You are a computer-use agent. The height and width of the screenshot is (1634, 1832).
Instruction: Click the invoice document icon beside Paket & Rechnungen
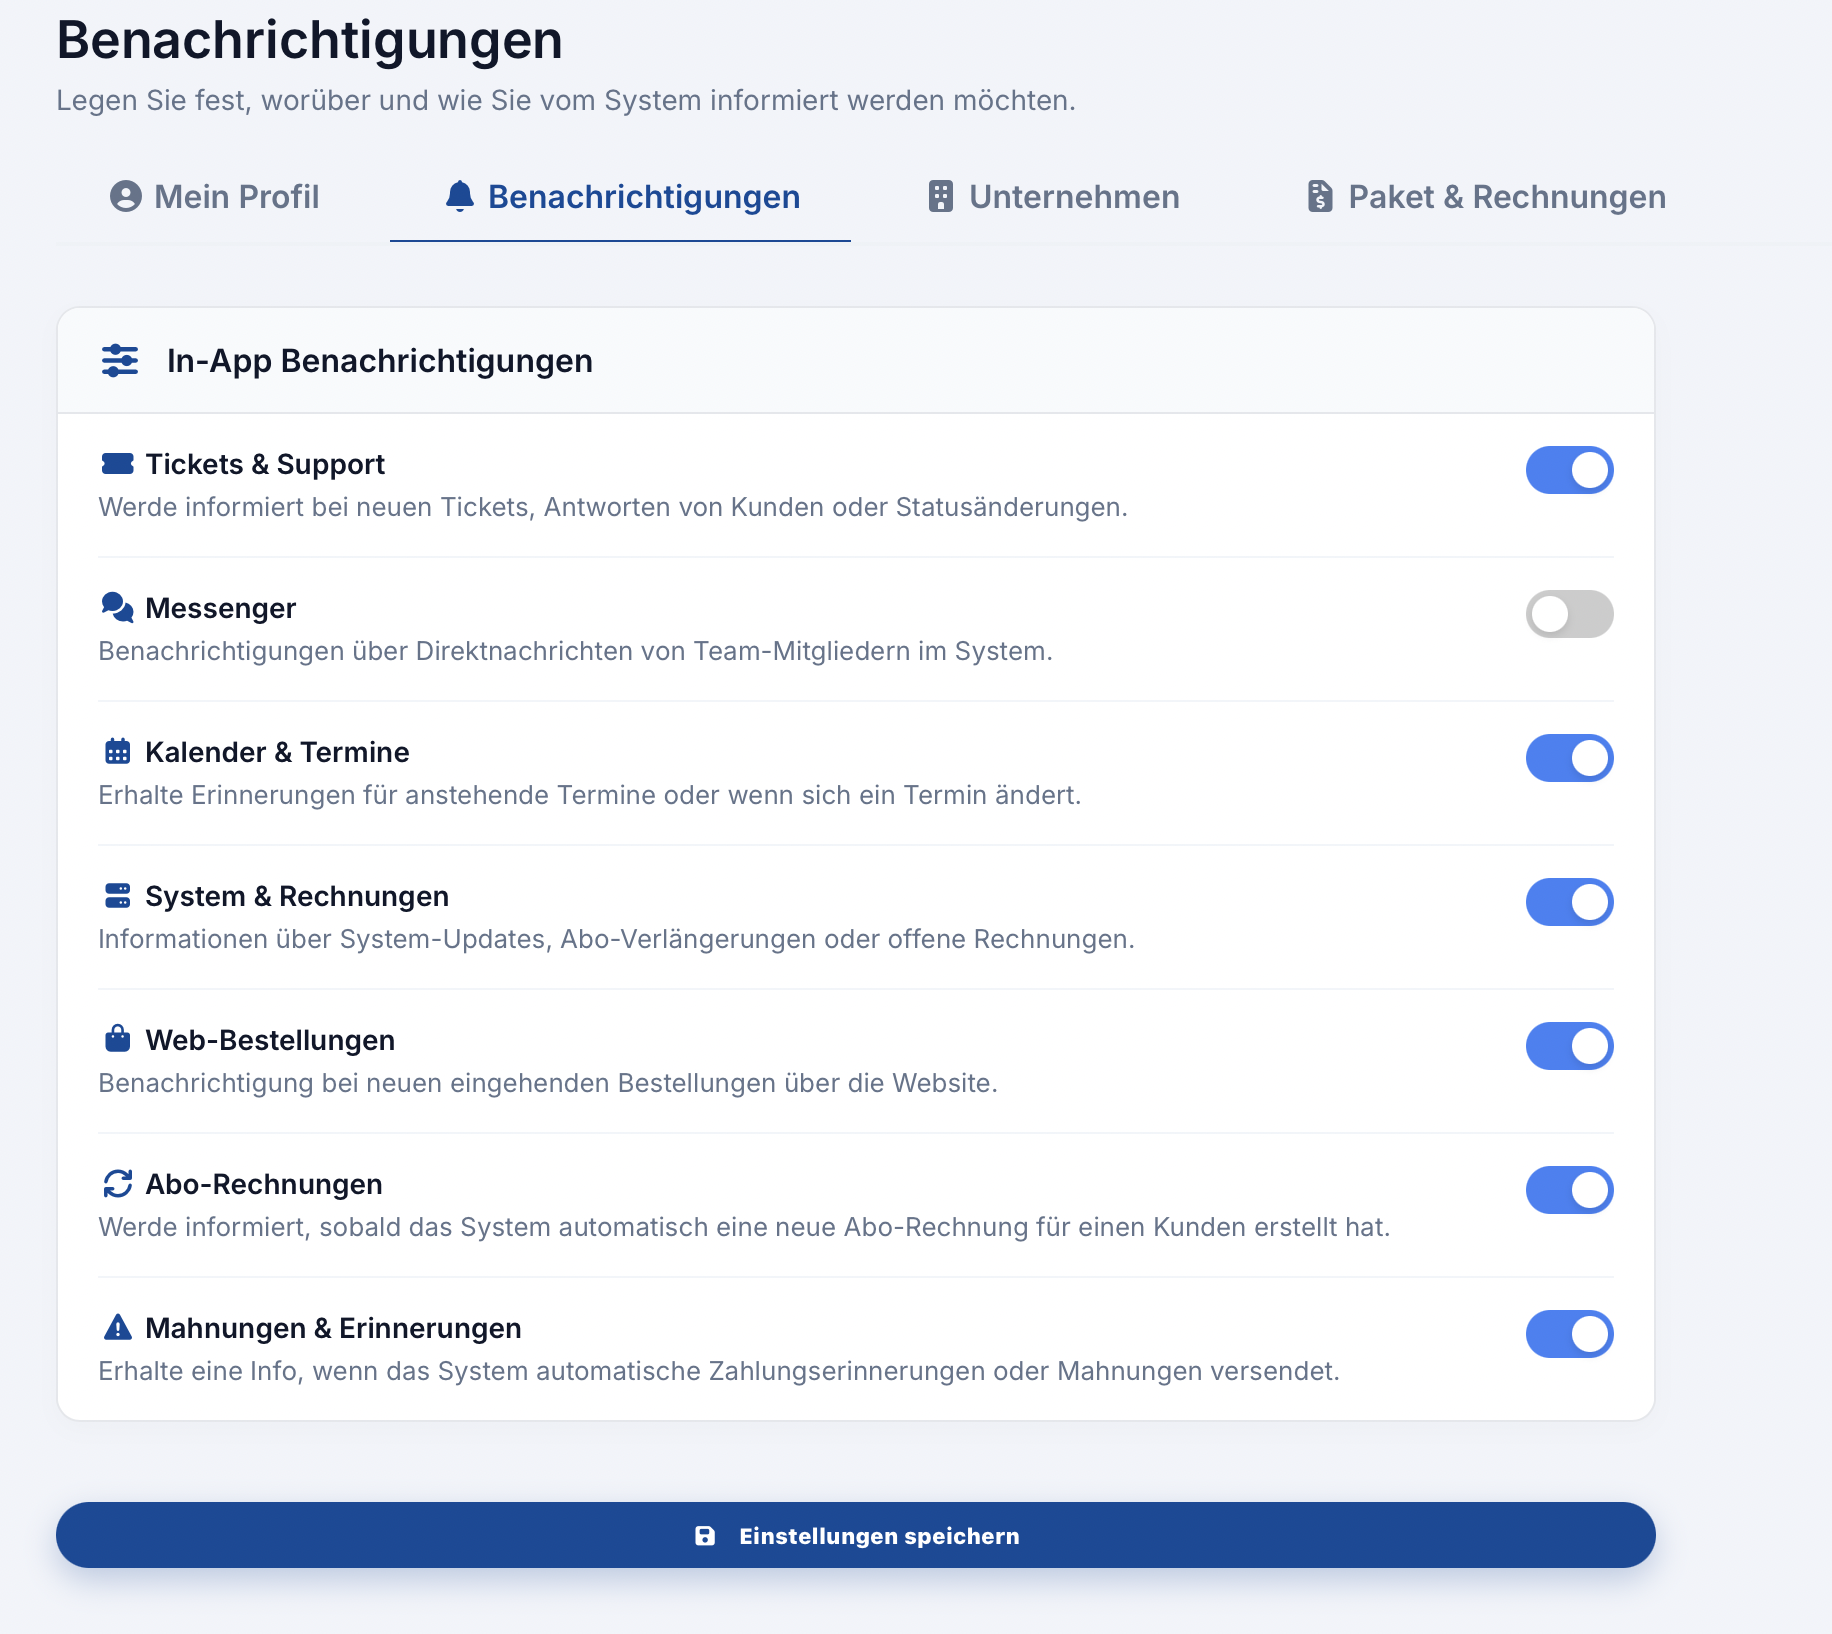pos(1320,196)
